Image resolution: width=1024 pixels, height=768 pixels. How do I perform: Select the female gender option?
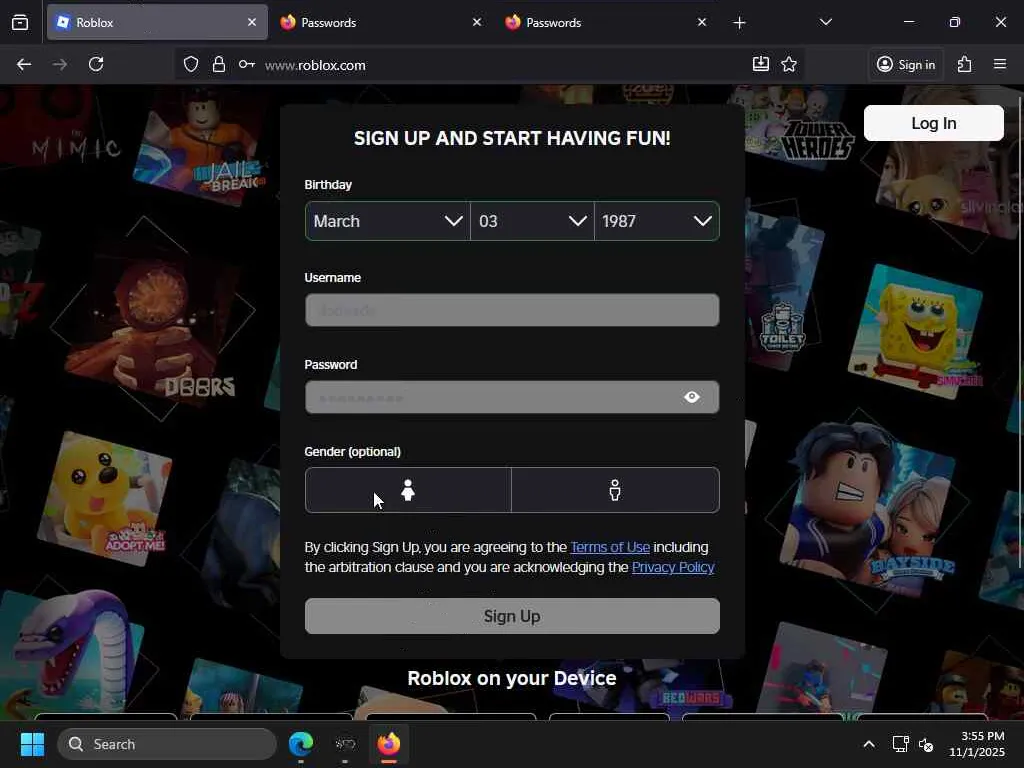(x=408, y=490)
